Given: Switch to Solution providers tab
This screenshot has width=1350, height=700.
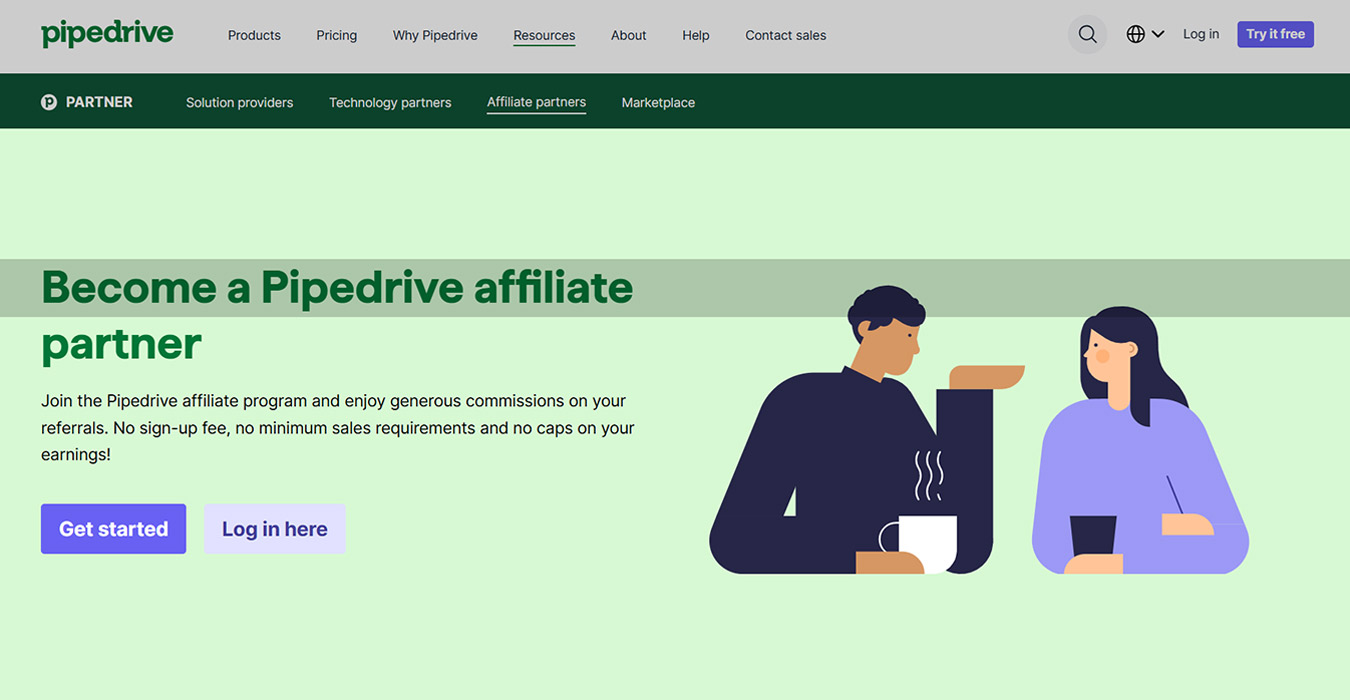Looking at the screenshot, I should [239, 102].
